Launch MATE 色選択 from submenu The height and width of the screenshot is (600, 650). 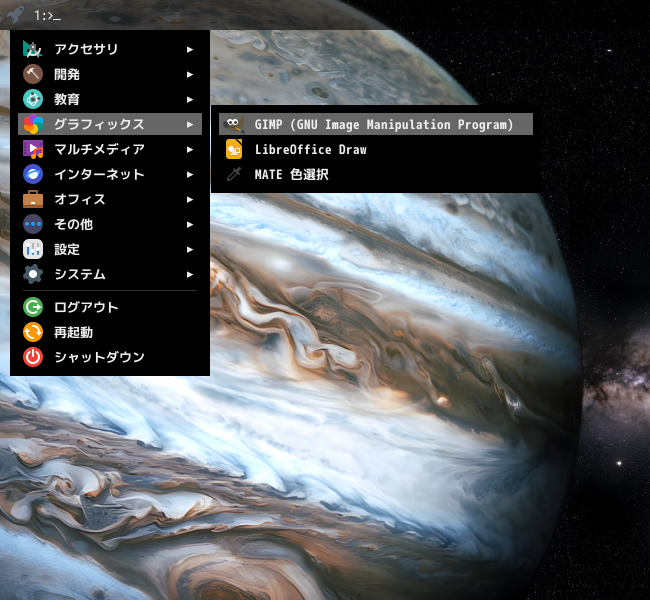[x=376, y=174]
